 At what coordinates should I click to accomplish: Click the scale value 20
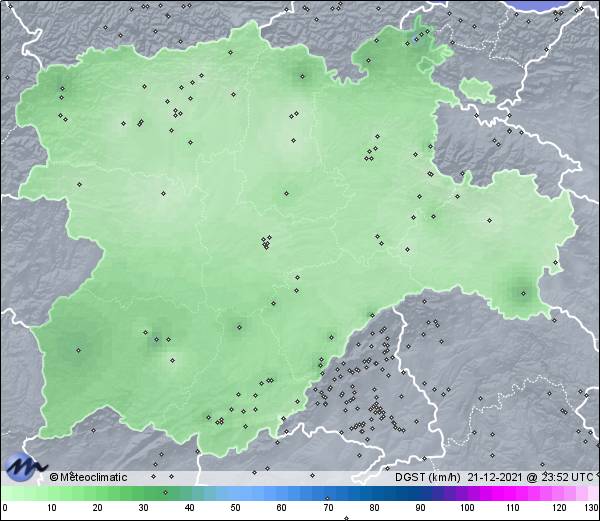98,508
